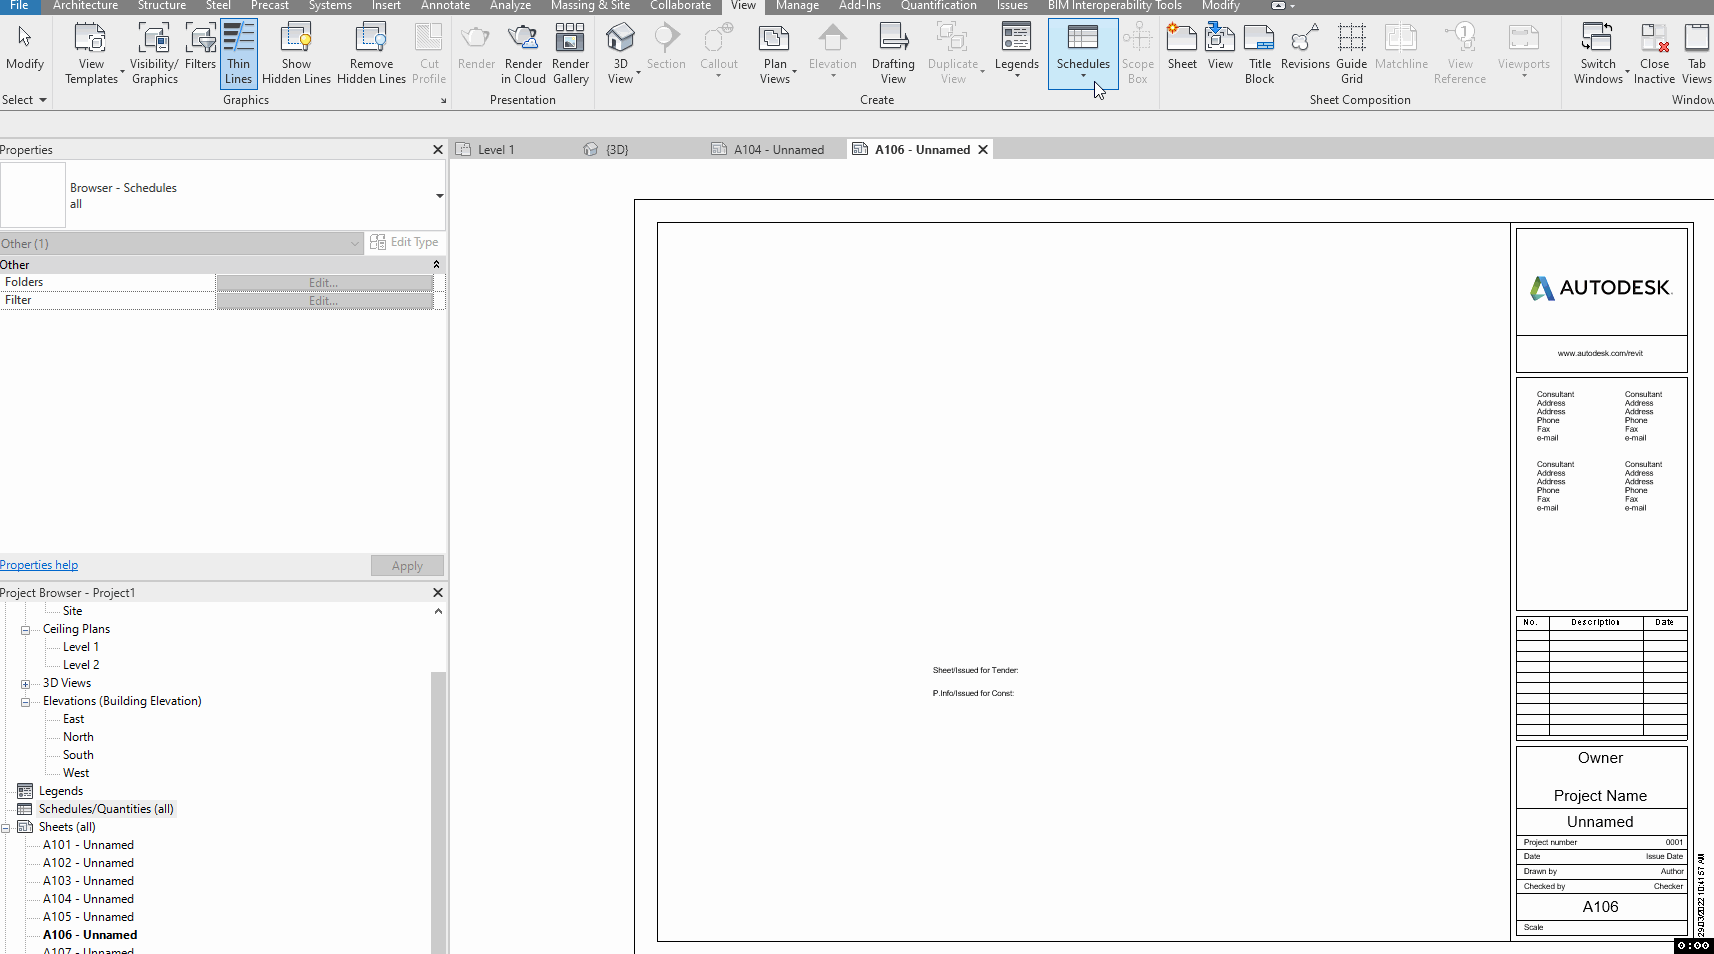Open the Plan Views tool
The image size is (1714, 954).
click(775, 54)
